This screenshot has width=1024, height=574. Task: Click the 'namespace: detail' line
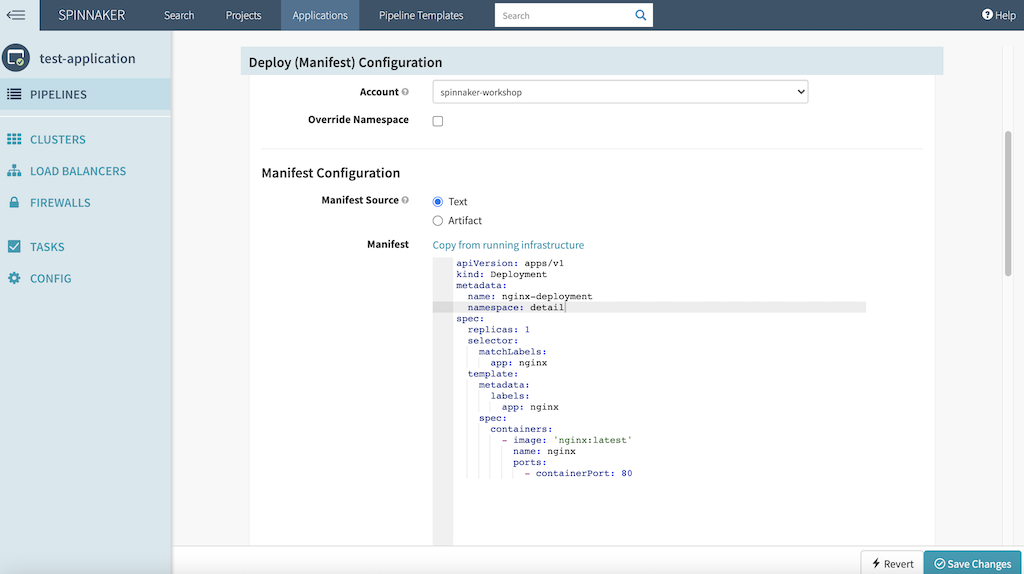click(515, 307)
